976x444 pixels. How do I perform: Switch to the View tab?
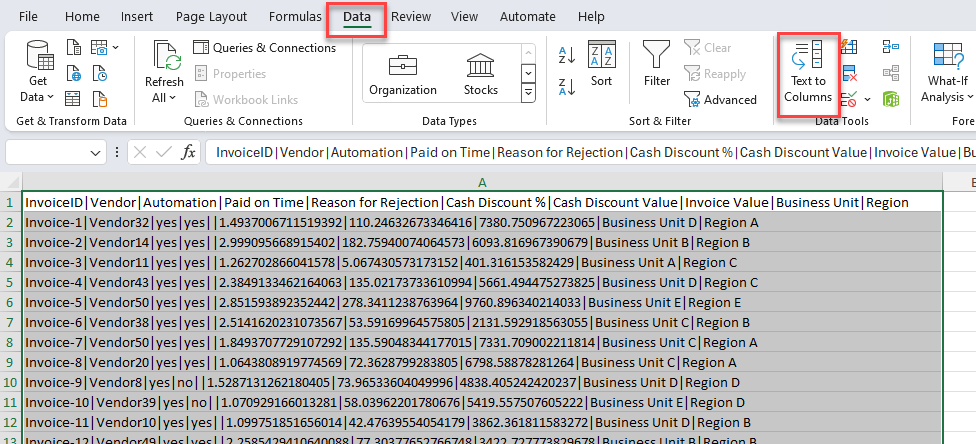click(x=464, y=17)
